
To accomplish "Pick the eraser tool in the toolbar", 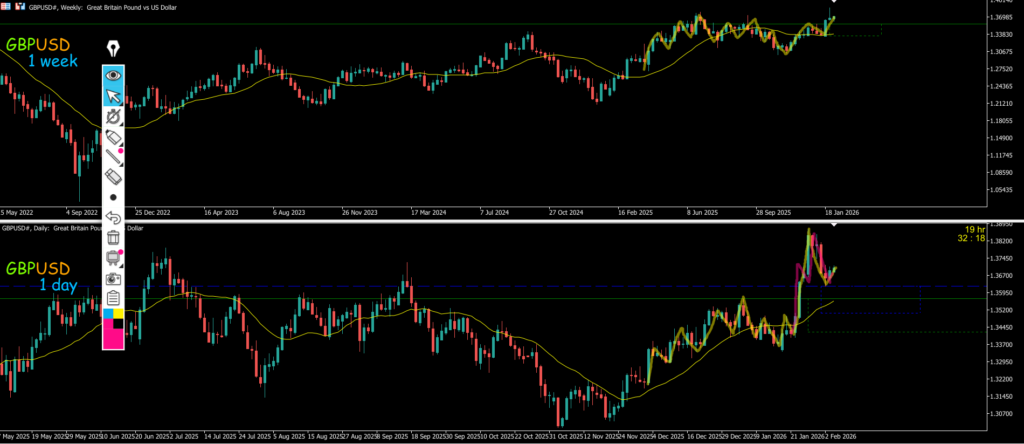I will 114,177.
